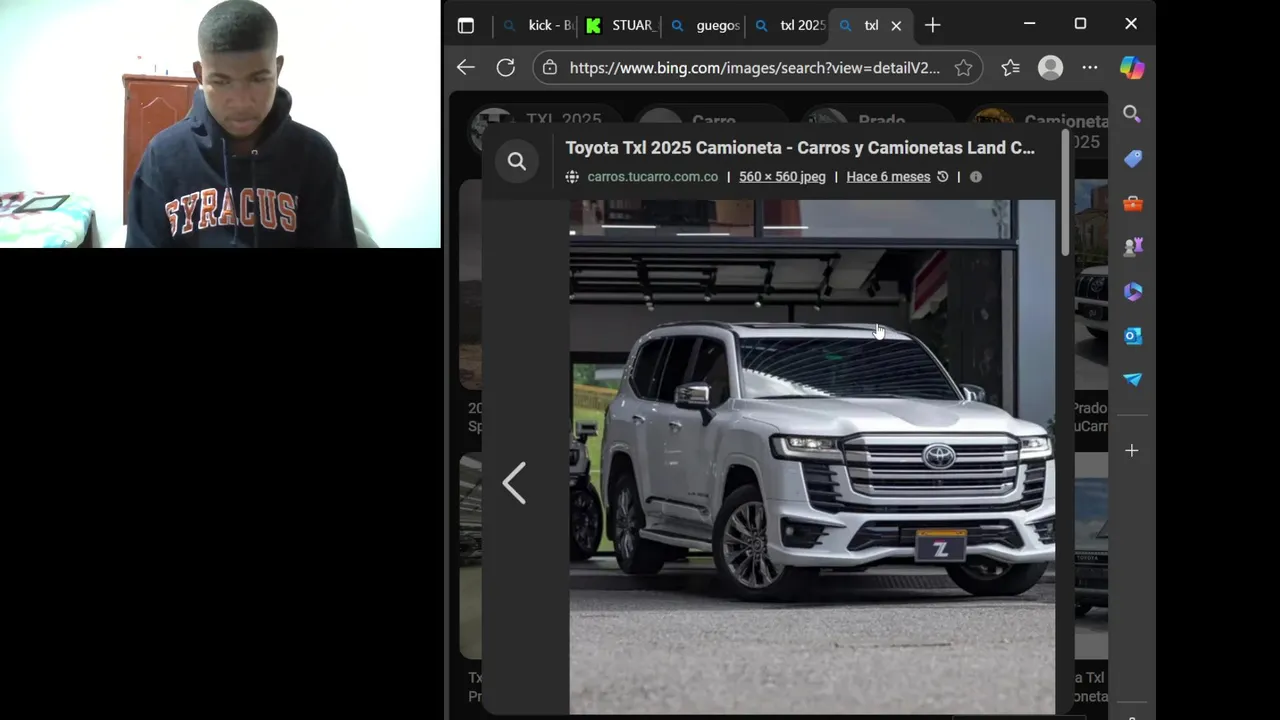
Task: Open 'Toyota Txl 2025 Camioneta' title link
Action: 800,148
